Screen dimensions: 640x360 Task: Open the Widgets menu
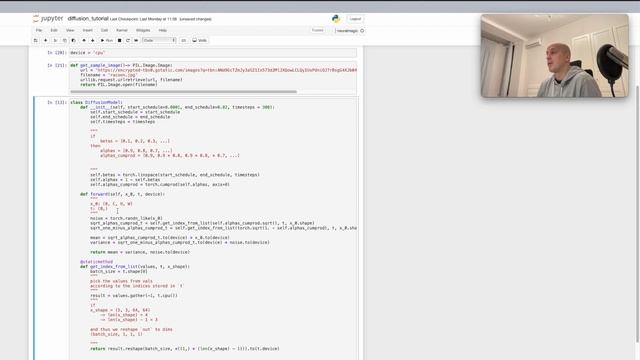[x=143, y=30]
